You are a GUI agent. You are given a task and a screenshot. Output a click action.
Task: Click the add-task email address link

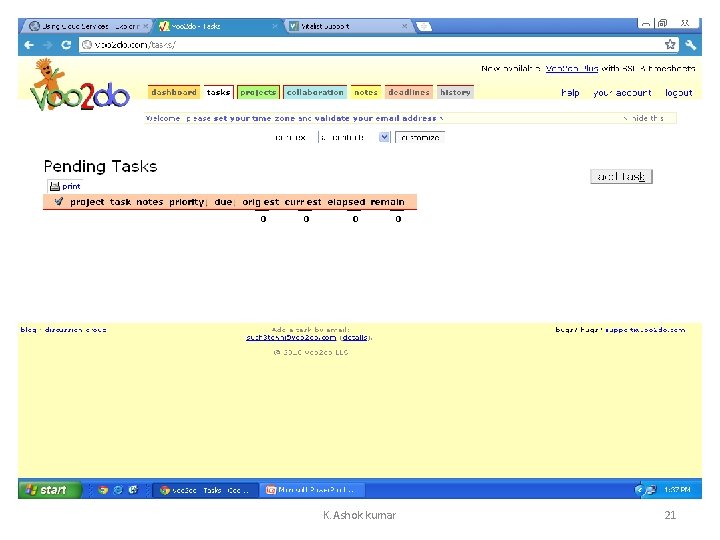coord(291,338)
